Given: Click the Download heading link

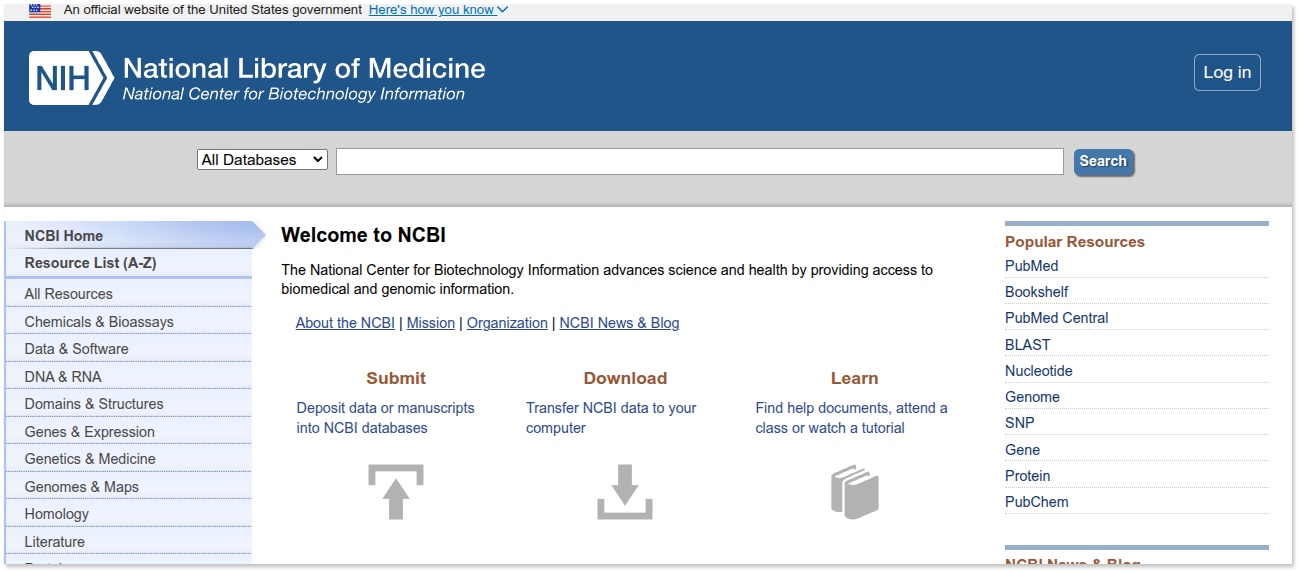Looking at the screenshot, I should [x=625, y=378].
